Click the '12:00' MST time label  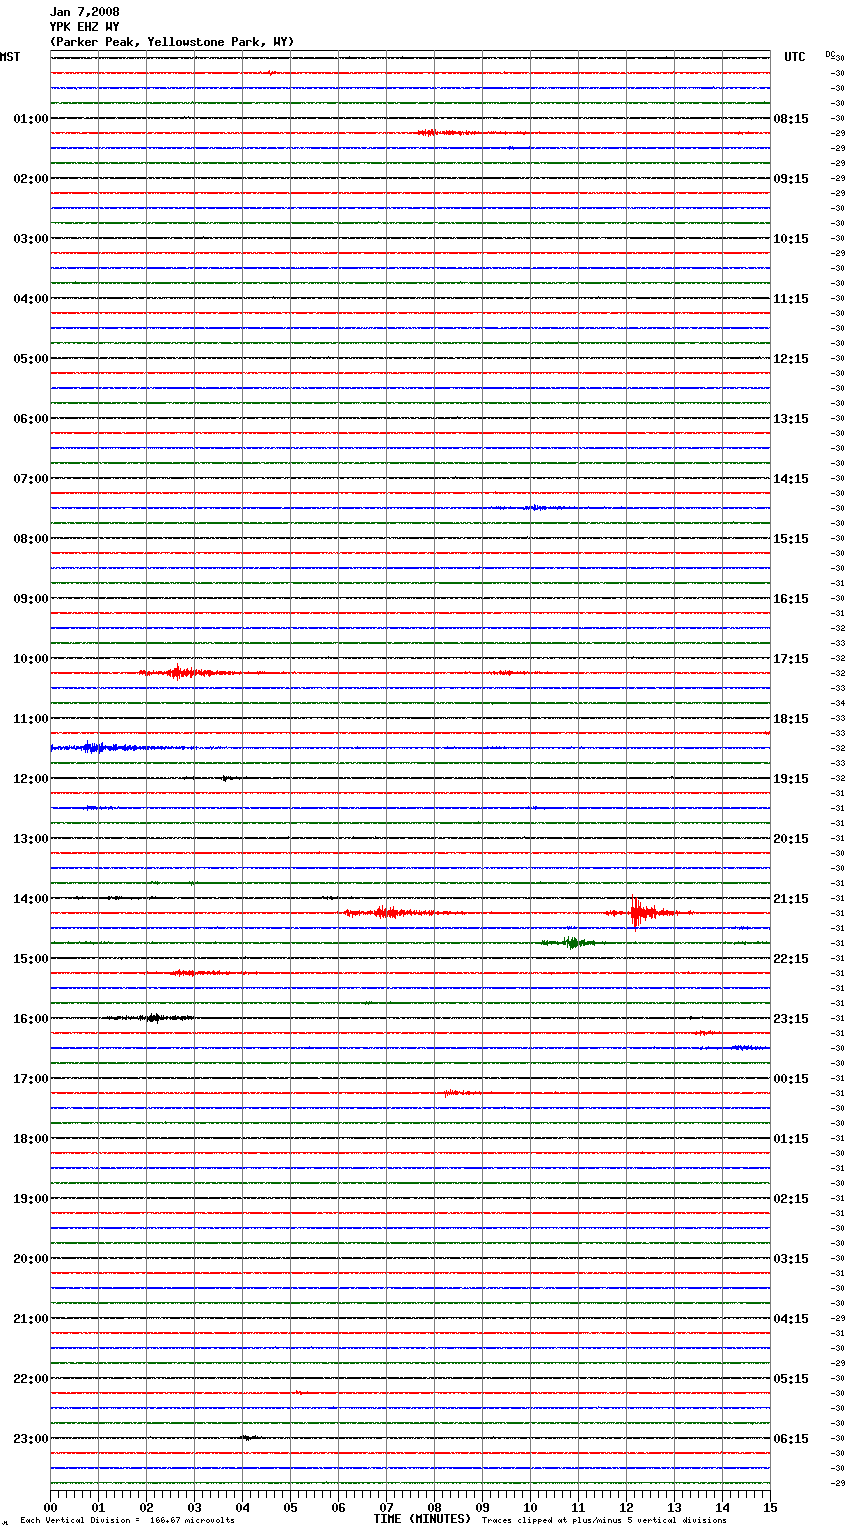click(31, 779)
